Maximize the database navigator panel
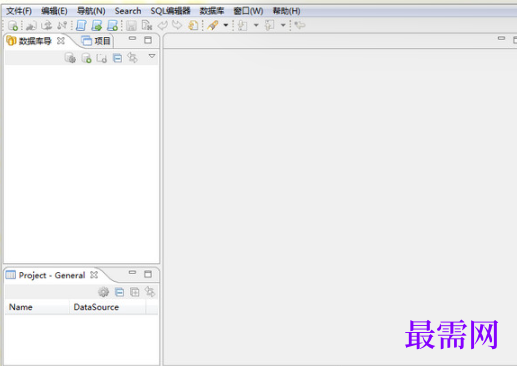517x366 pixels. 148,40
